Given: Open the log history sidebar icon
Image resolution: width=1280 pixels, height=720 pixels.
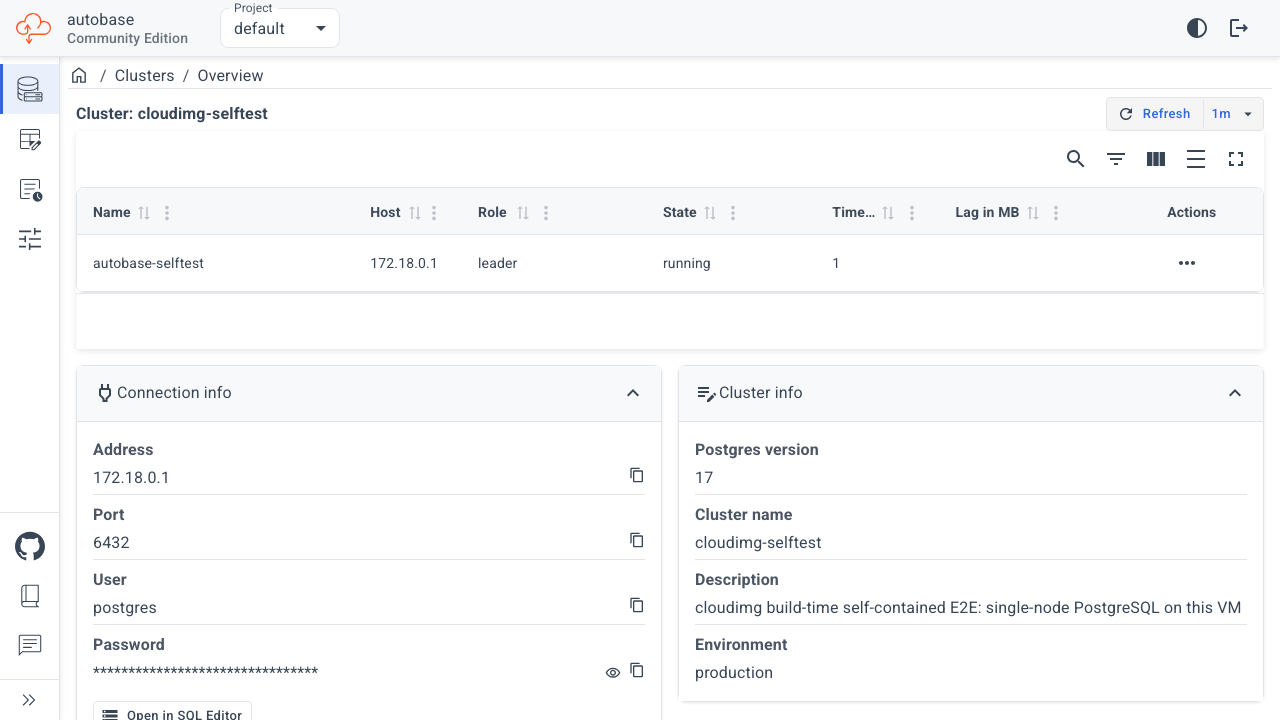Looking at the screenshot, I should (30, 190).
